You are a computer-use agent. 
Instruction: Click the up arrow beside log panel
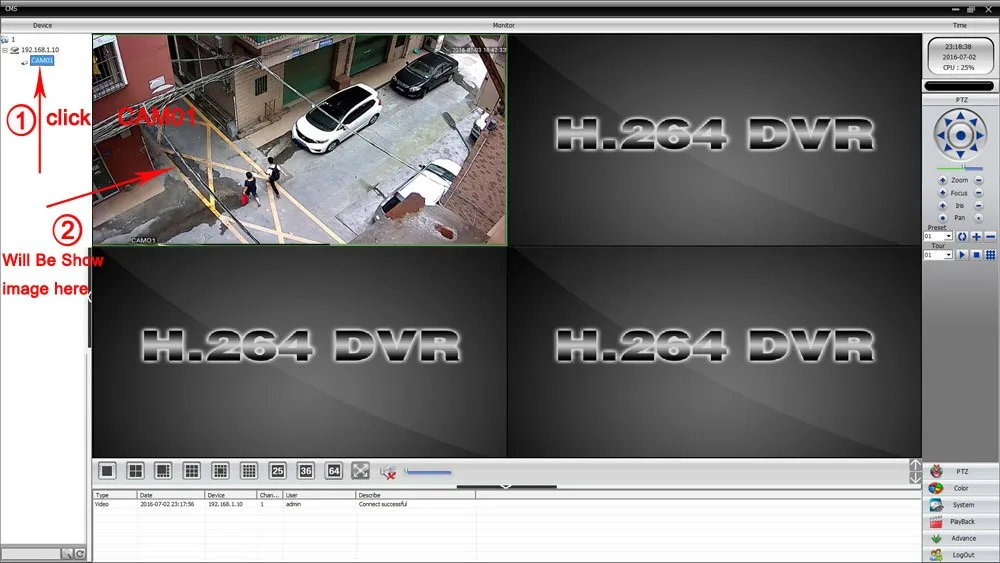coord(915,465)
